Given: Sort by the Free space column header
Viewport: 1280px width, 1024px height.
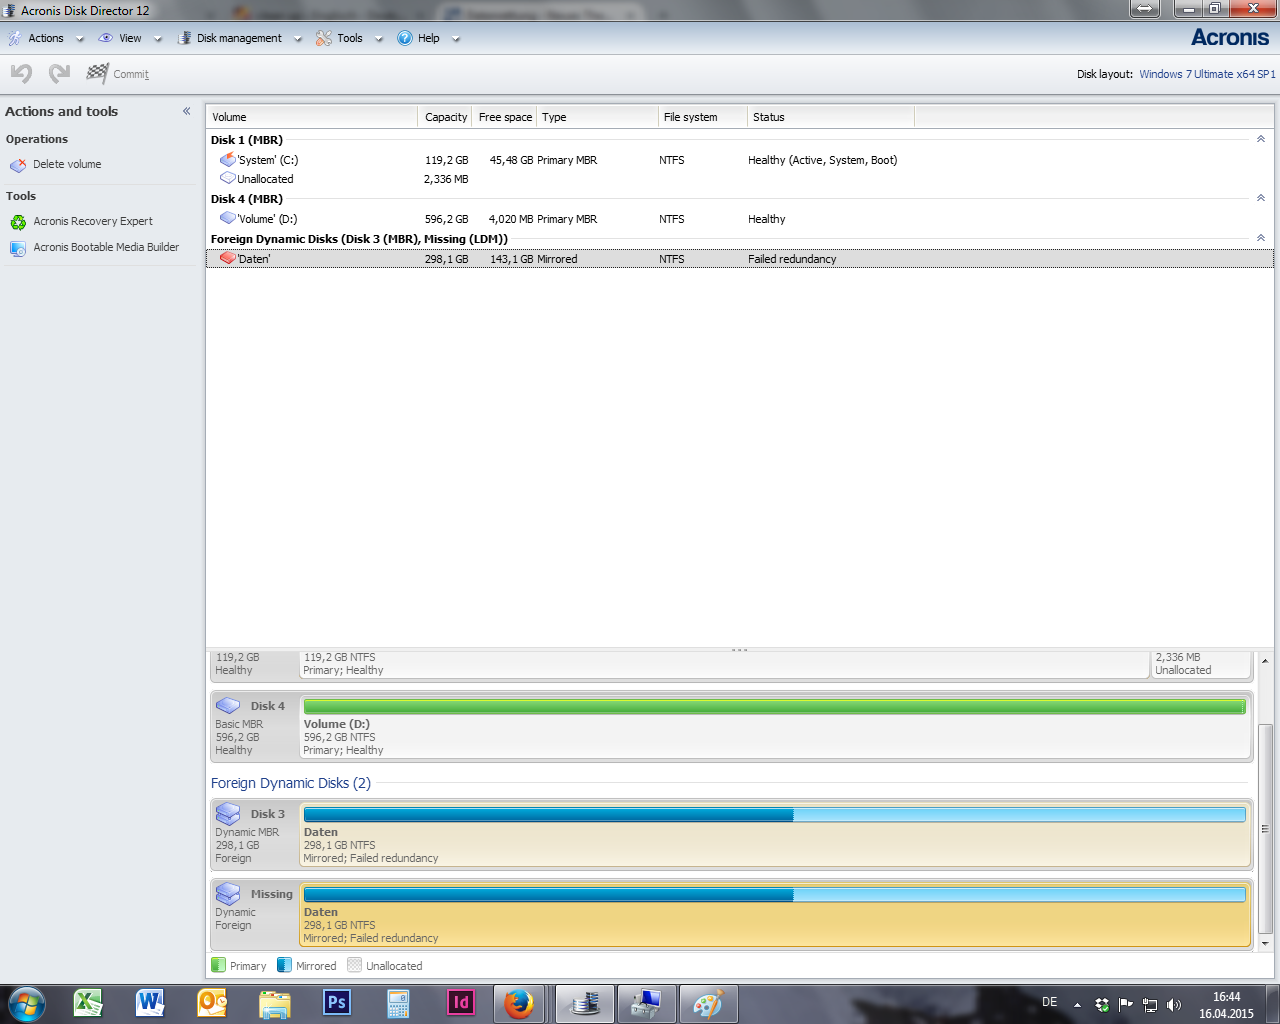Looking at the screenshot, I should point(505,117).
